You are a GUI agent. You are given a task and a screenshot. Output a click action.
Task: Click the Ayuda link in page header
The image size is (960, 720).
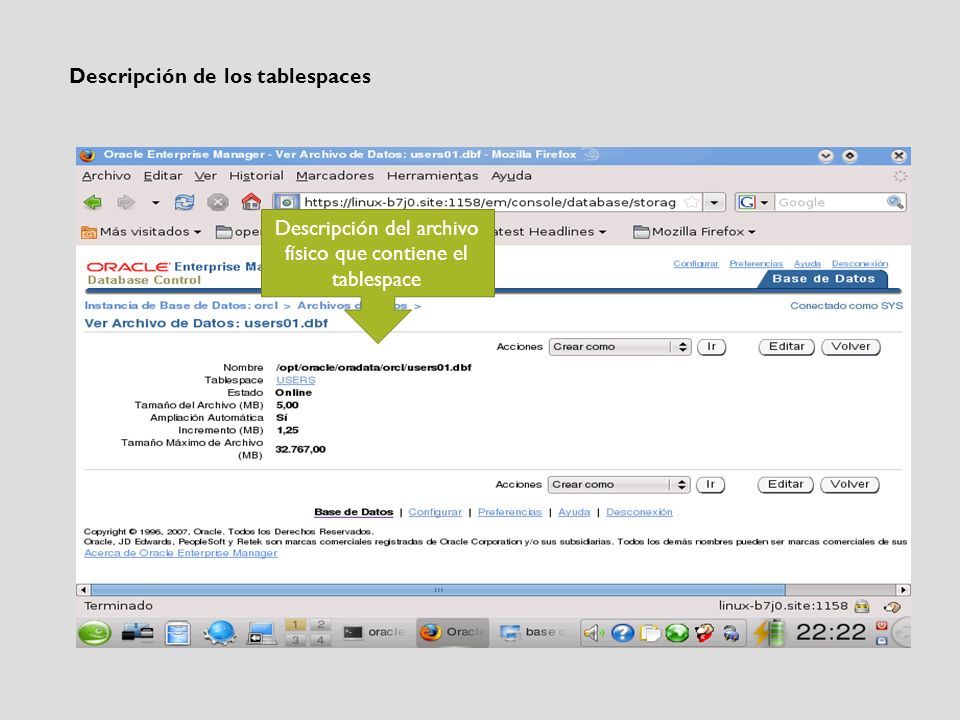coord(807,263)
